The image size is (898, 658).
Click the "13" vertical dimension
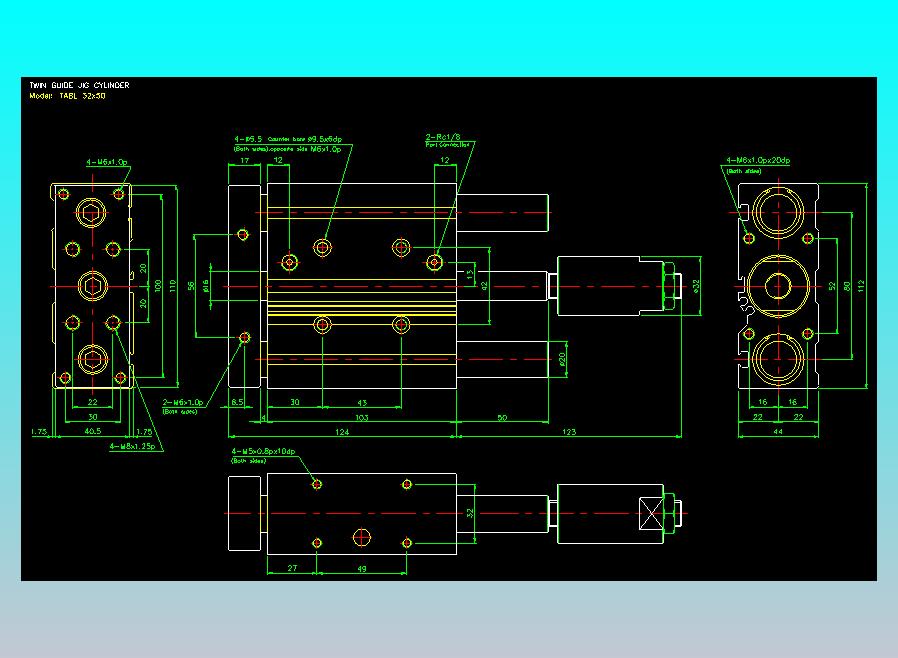coord(470,275)
